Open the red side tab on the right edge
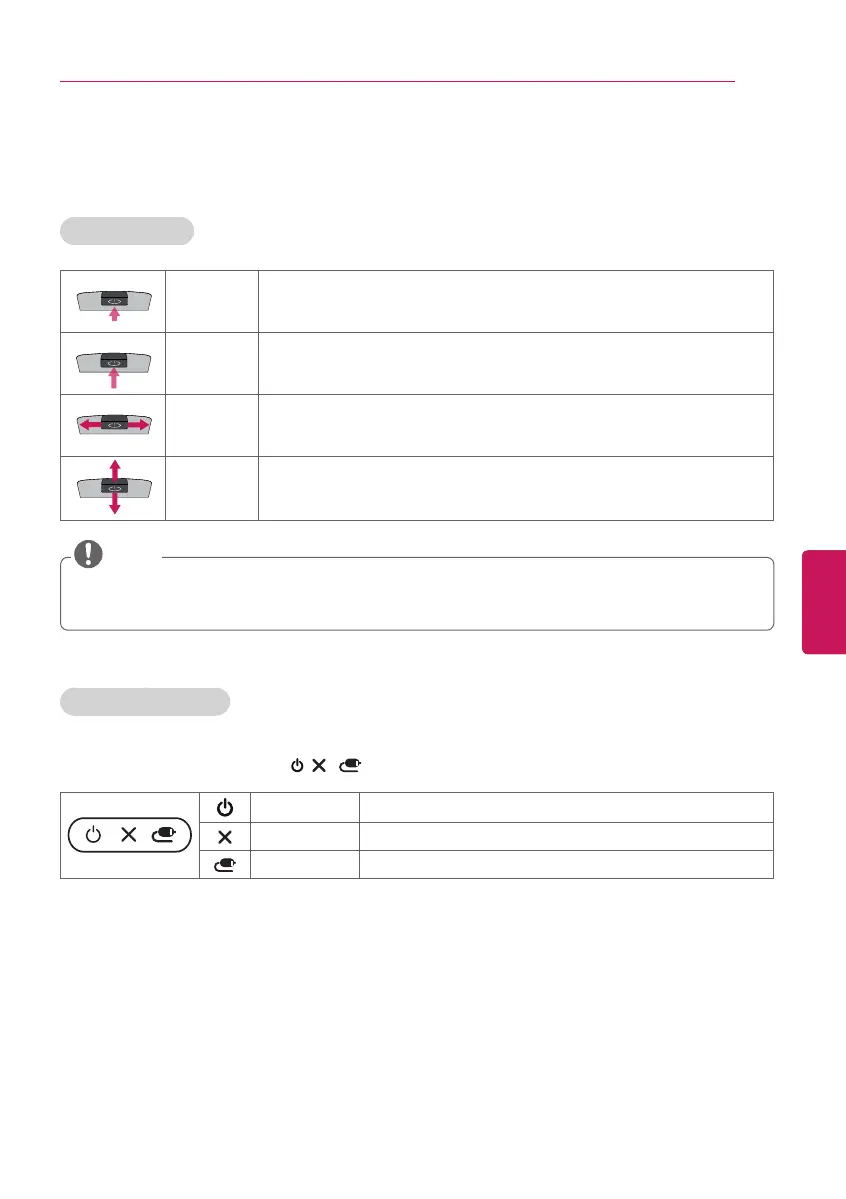 [824, 602]
